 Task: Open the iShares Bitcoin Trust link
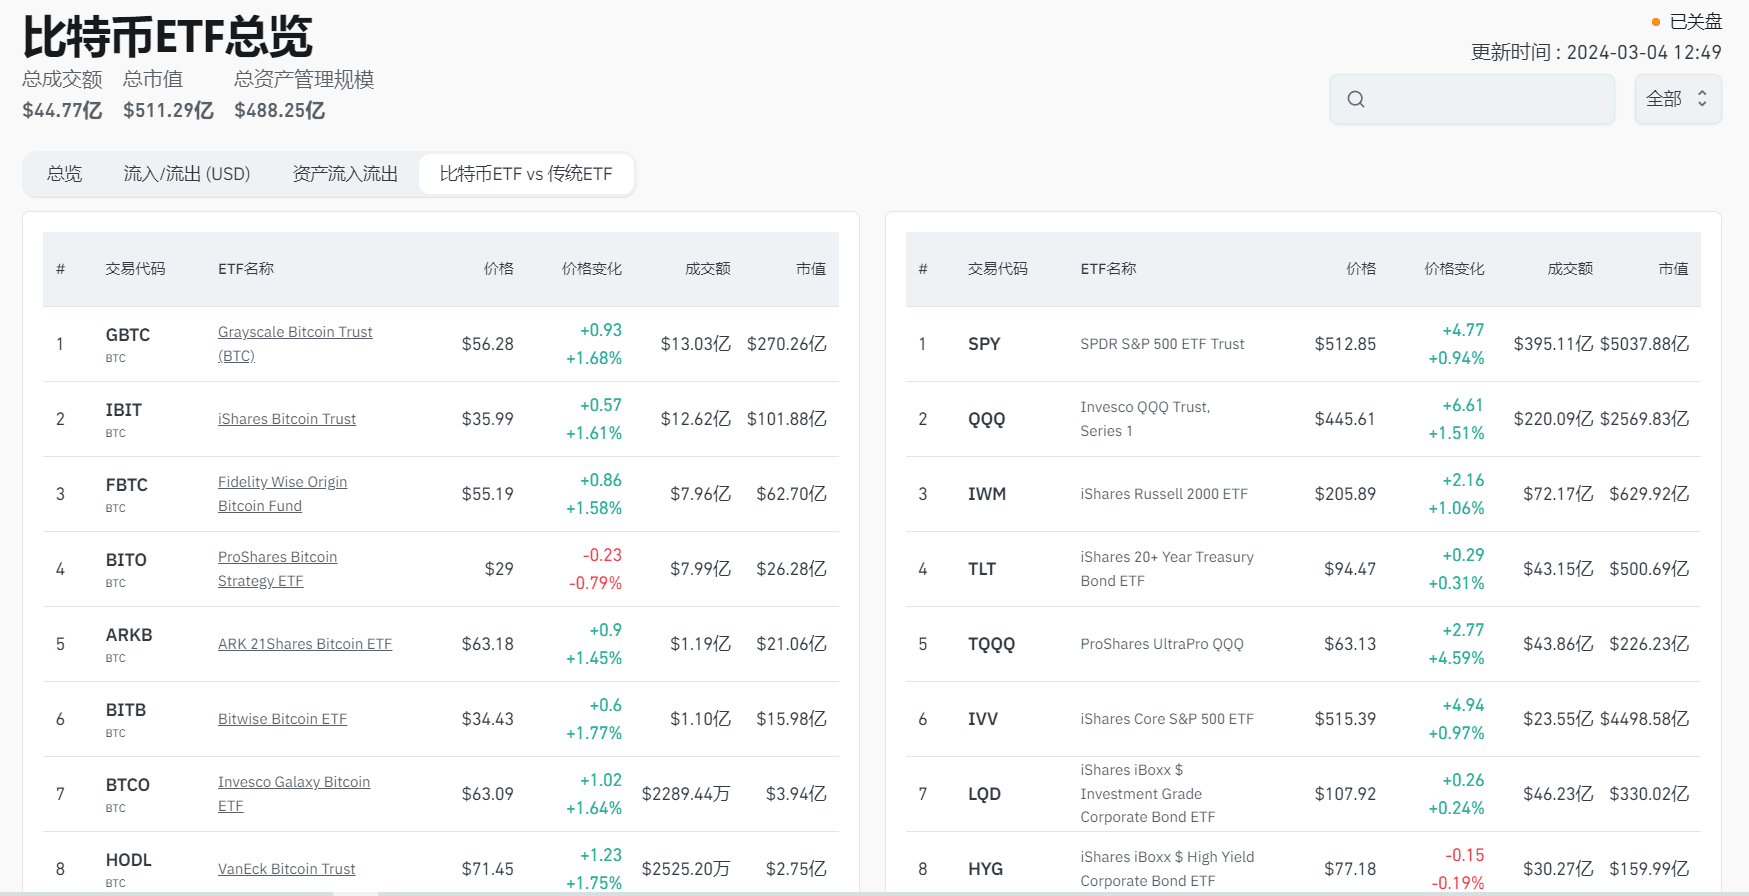coord(287,419)
